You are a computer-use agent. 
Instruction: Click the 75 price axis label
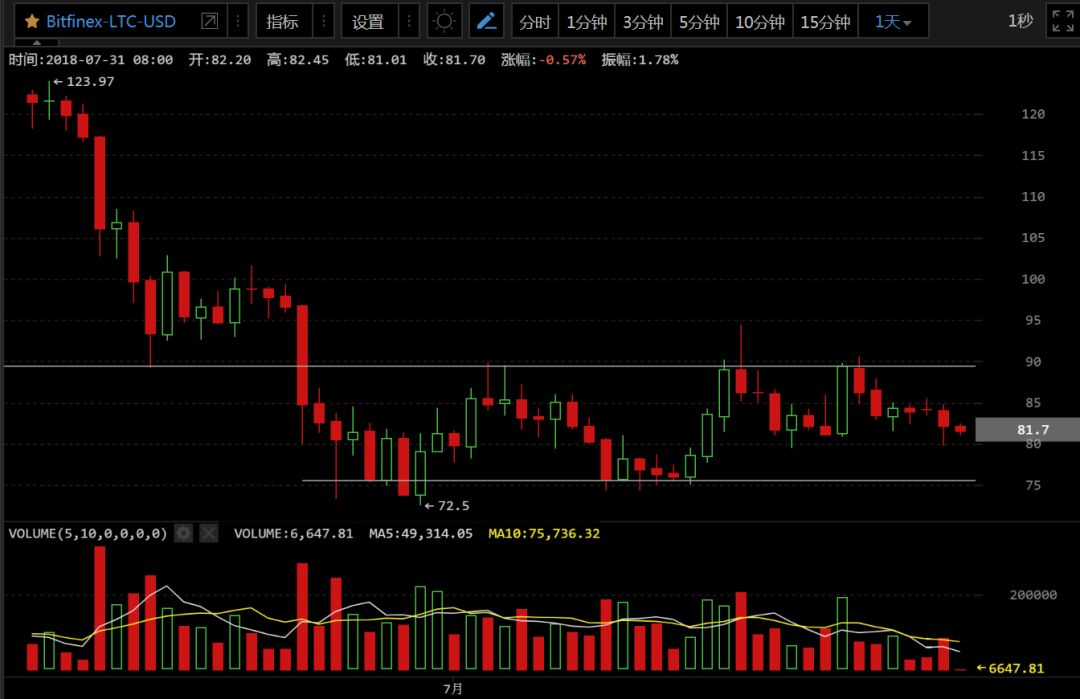1033,486
